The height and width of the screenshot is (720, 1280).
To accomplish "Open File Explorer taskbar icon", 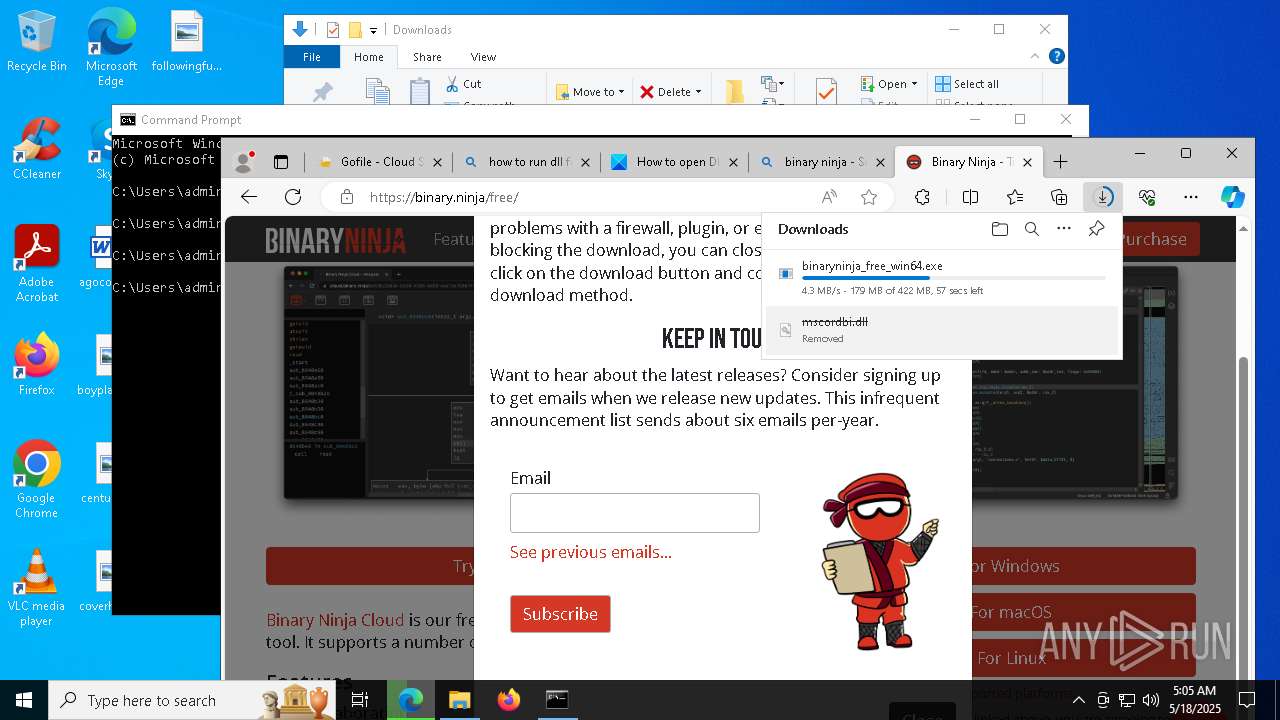I will 459,700.
